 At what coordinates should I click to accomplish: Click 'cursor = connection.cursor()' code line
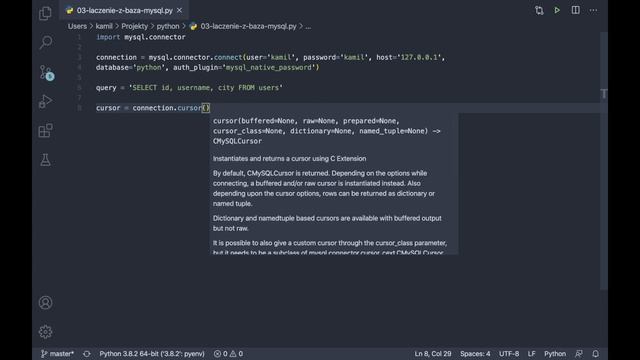click(153, 108)
